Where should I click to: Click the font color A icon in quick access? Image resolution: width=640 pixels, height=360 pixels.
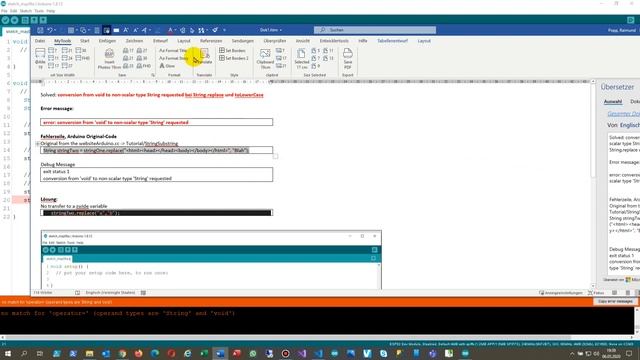pos(170,30)
